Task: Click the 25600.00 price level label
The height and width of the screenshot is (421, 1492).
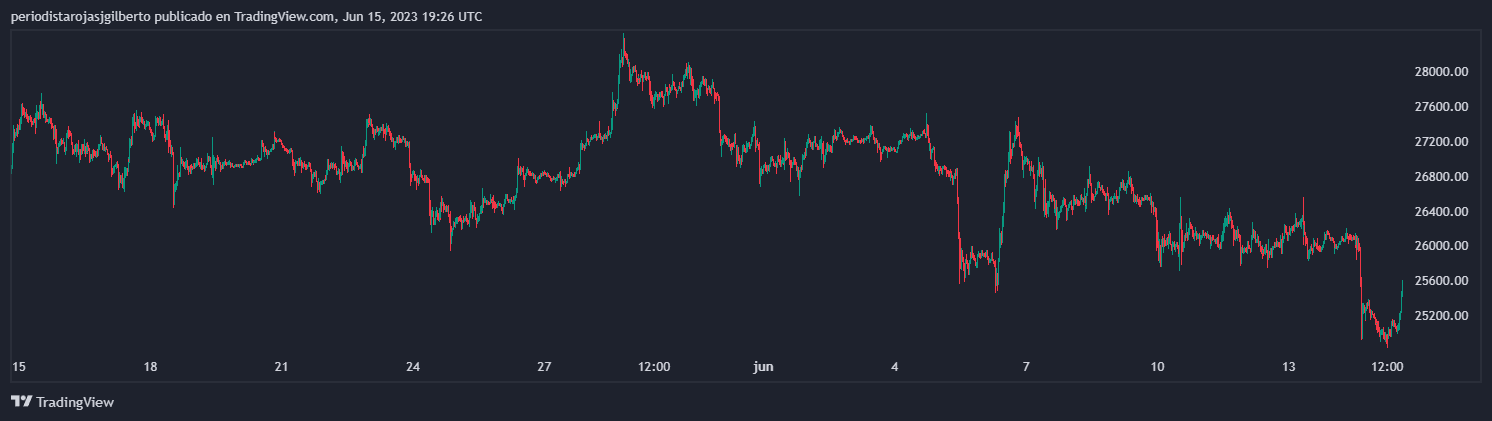Action: 1440,281
